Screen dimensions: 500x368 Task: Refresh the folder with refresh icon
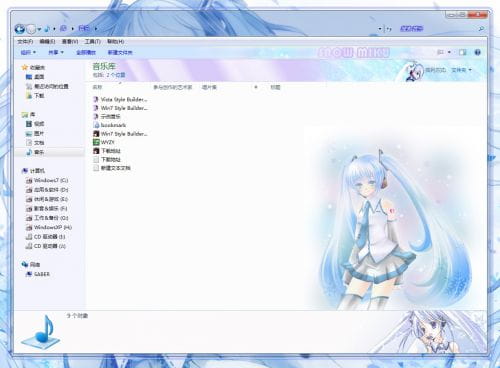pos(389,29)
